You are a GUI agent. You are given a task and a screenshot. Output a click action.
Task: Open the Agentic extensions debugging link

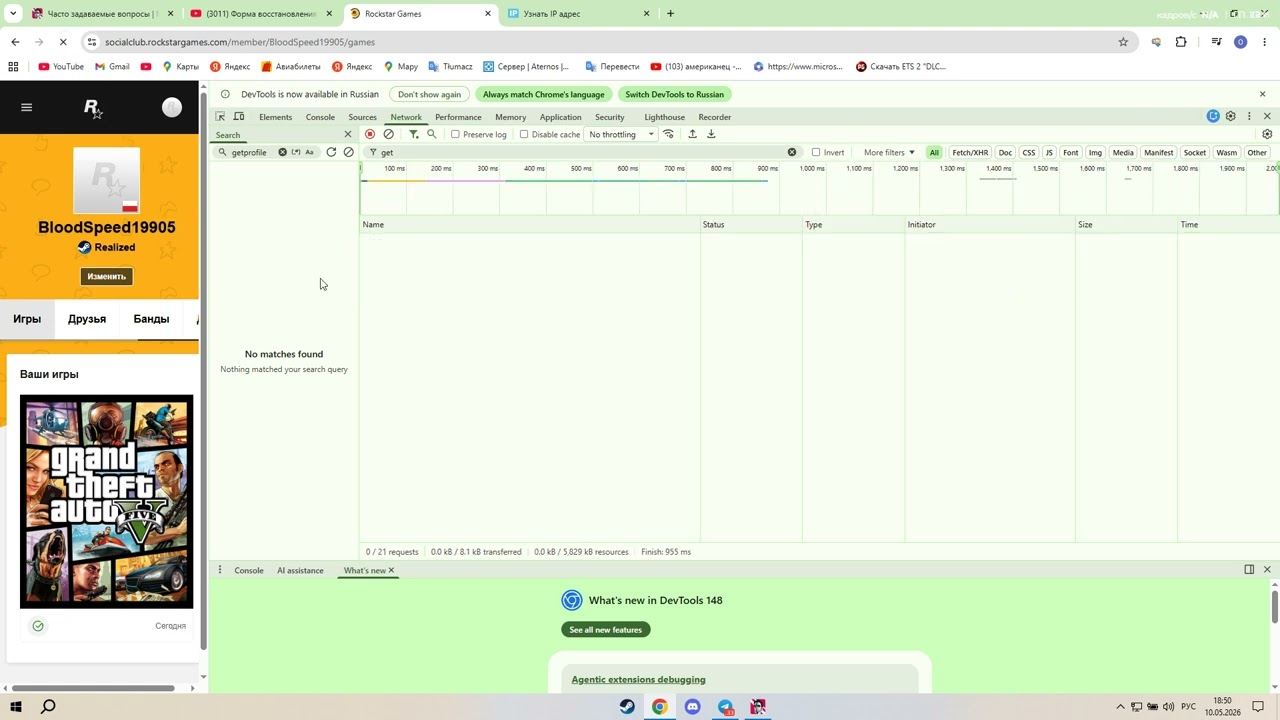638,680
